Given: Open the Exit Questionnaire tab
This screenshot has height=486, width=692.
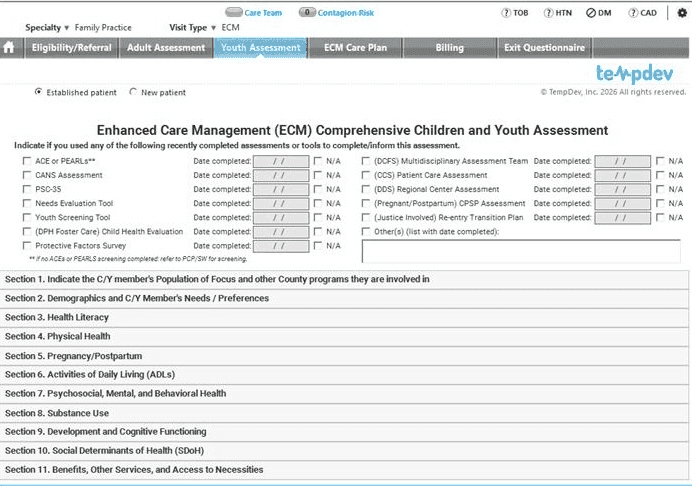Looking at the screenshot, I should 544,48.
